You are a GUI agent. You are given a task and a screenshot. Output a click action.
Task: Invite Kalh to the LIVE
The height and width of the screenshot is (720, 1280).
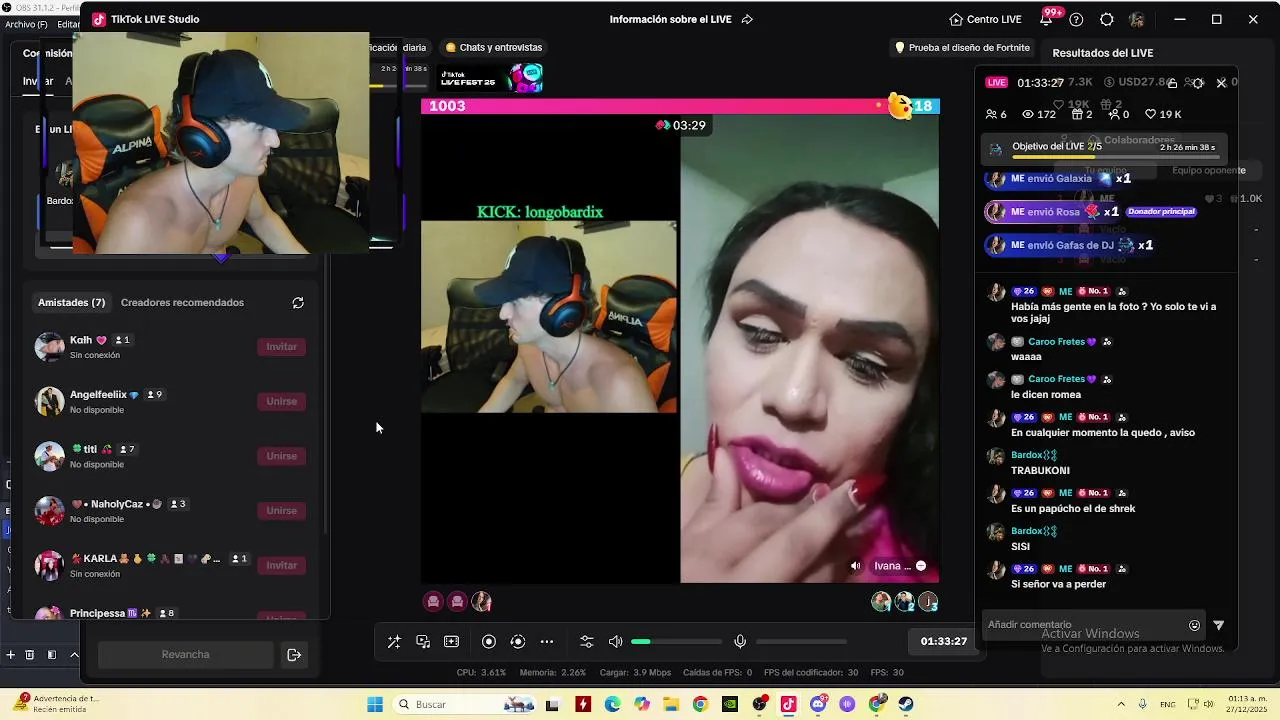282,347
